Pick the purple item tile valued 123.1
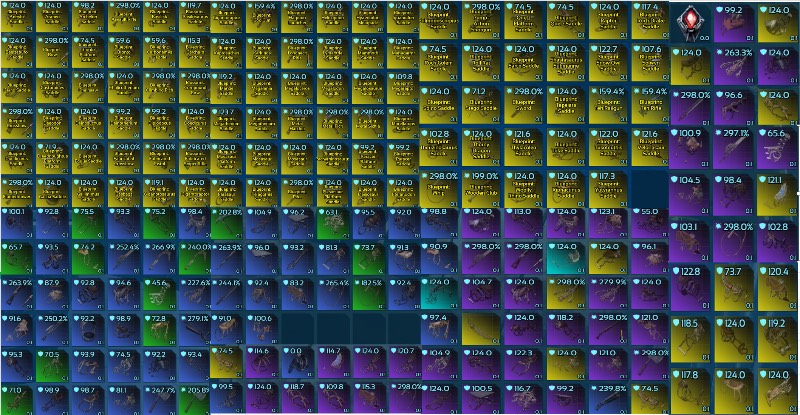Image resolution: width=800 pixels, height=415 pixels. click(608, 224)
